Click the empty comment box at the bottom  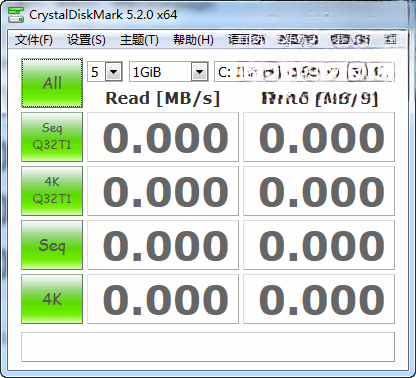point(208,347)
